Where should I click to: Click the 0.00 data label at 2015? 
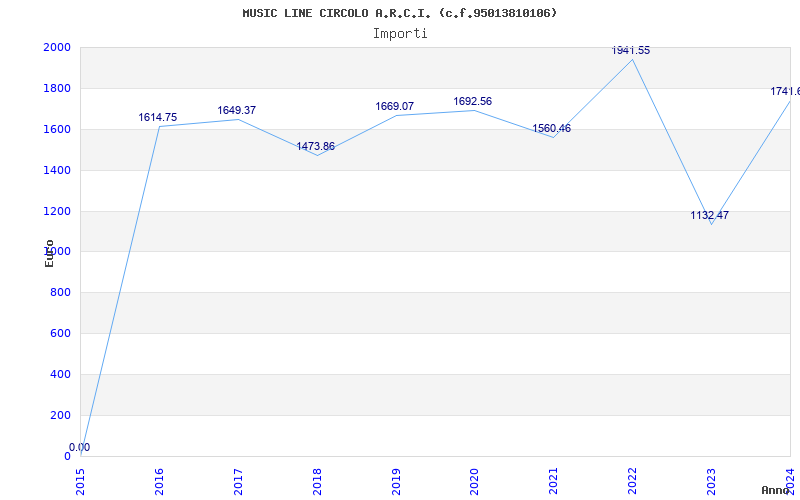(80, 448)
